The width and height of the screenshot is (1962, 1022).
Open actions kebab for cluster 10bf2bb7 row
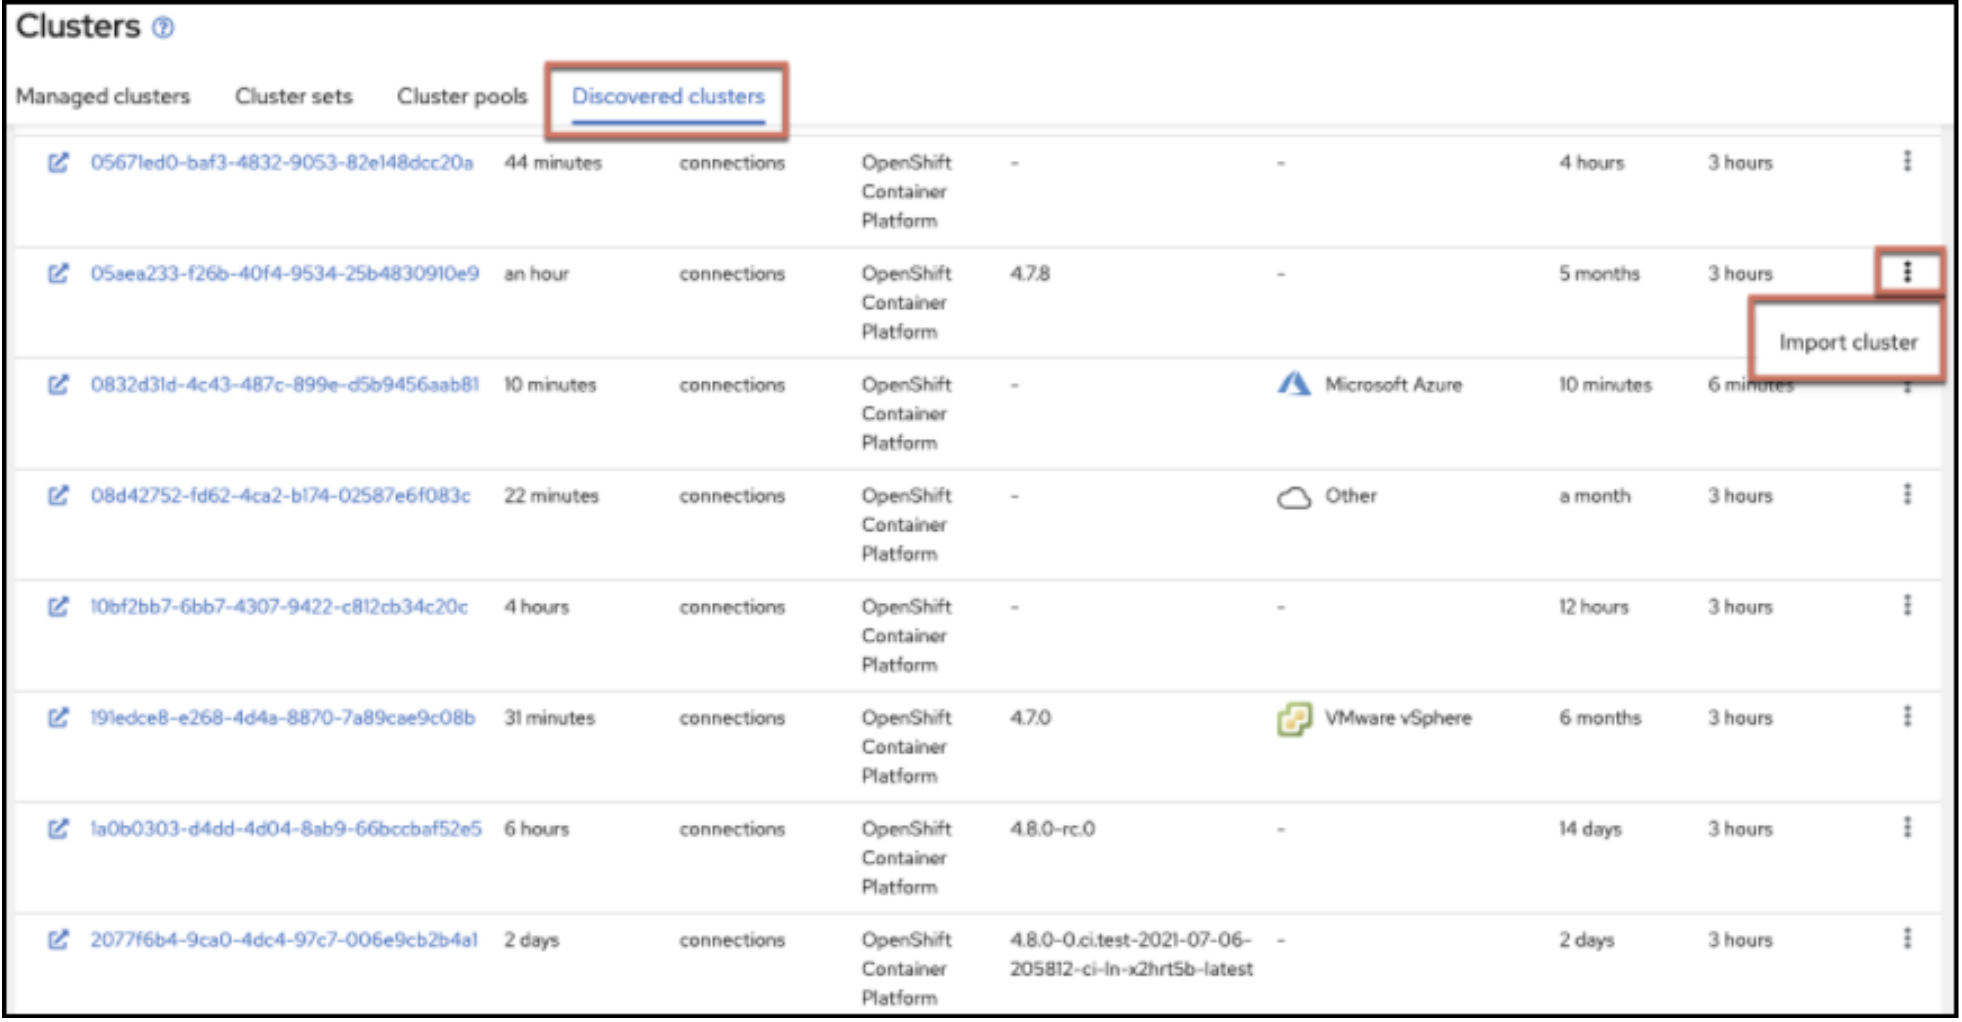(1907, 605)
